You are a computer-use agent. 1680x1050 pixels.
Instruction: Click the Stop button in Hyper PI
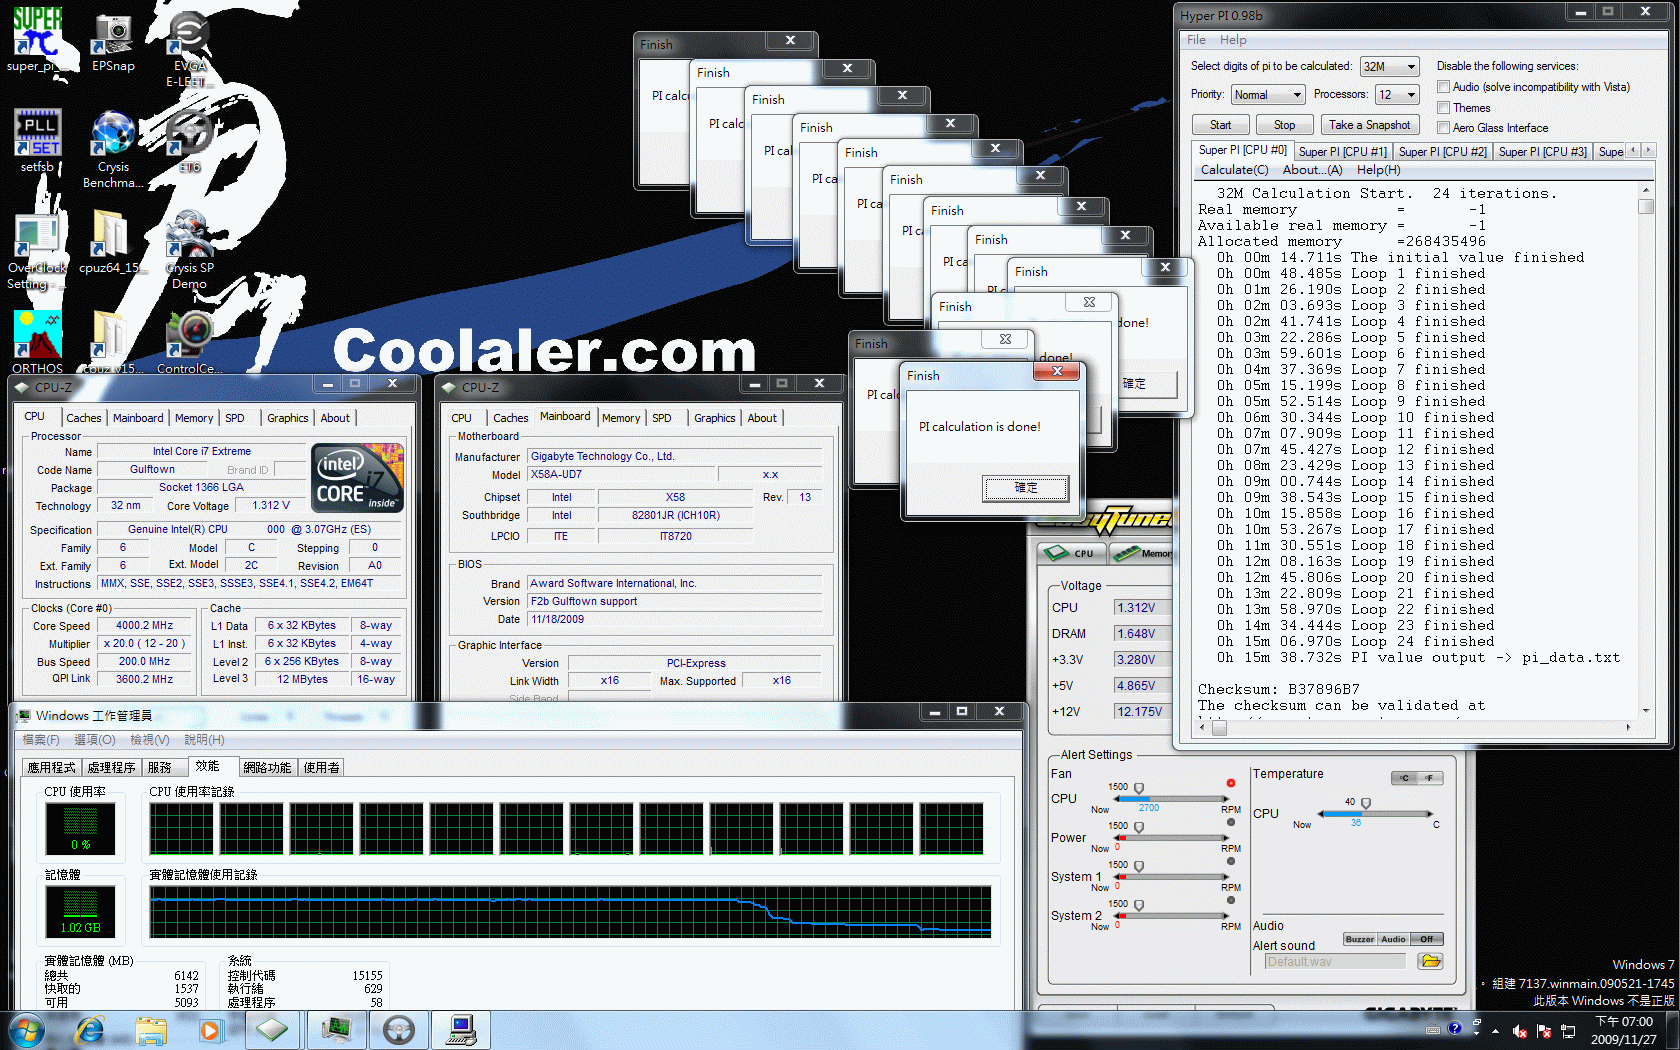pos(1285,125)
